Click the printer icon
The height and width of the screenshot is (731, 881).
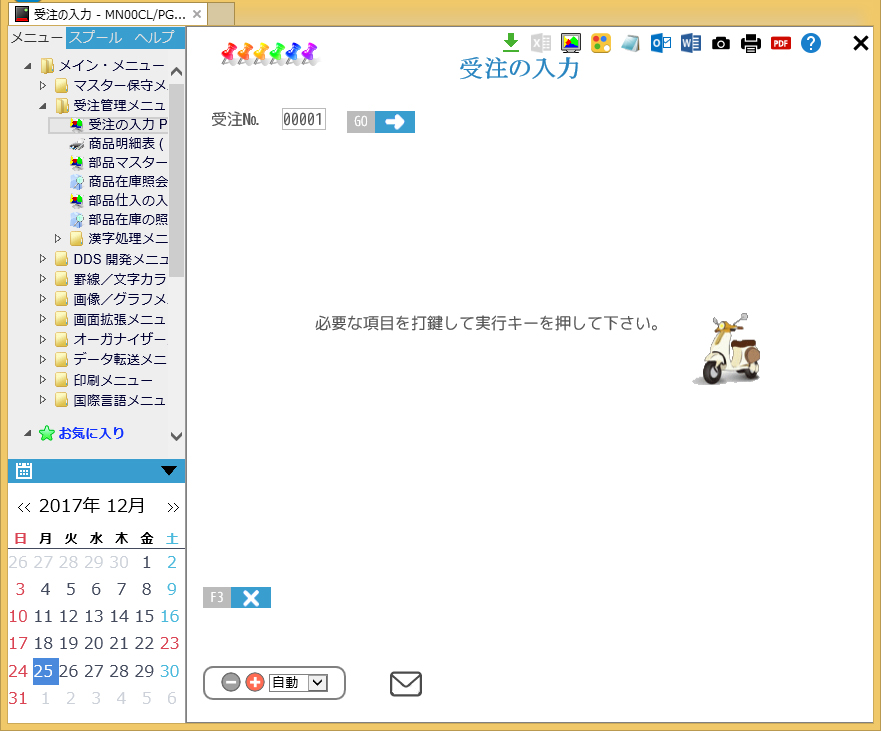[751, 44]
